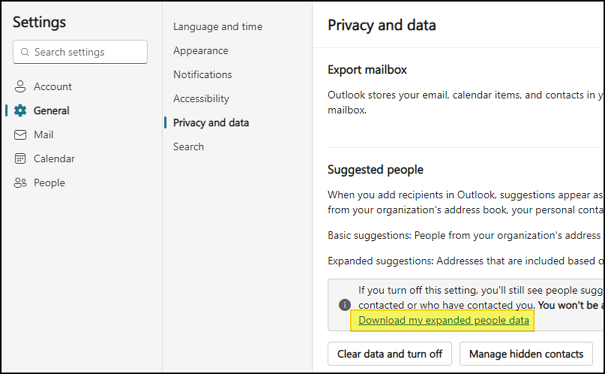
Task: Click the People icon in sidebar
Action: pos(20,183)
